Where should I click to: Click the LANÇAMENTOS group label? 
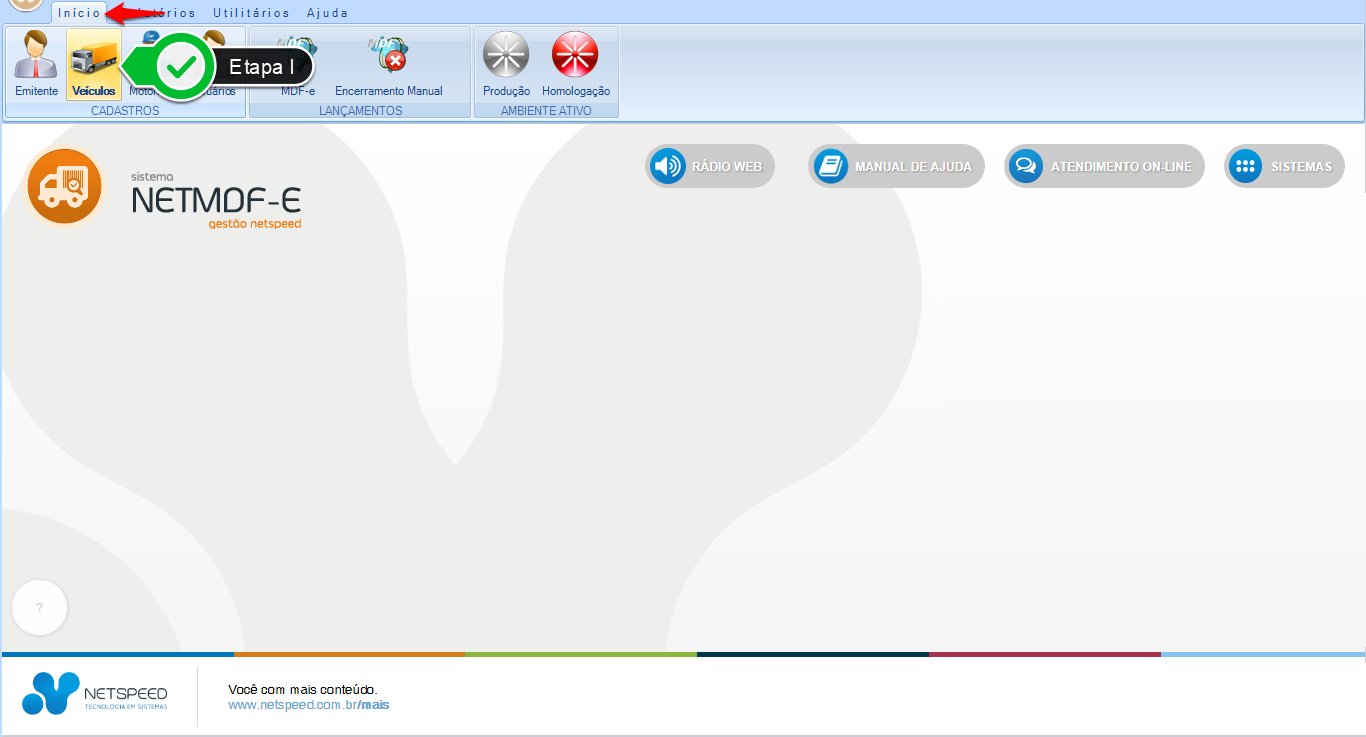[x=360, y=111]
